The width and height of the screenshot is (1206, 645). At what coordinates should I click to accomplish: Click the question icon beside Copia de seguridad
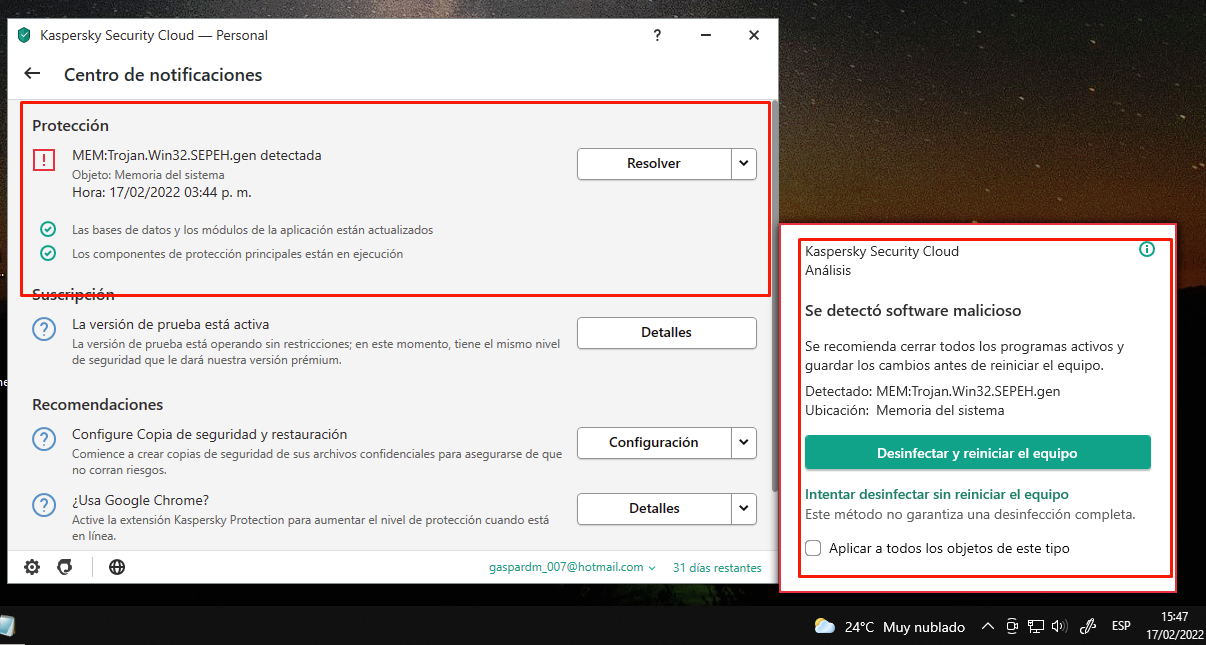44,439
